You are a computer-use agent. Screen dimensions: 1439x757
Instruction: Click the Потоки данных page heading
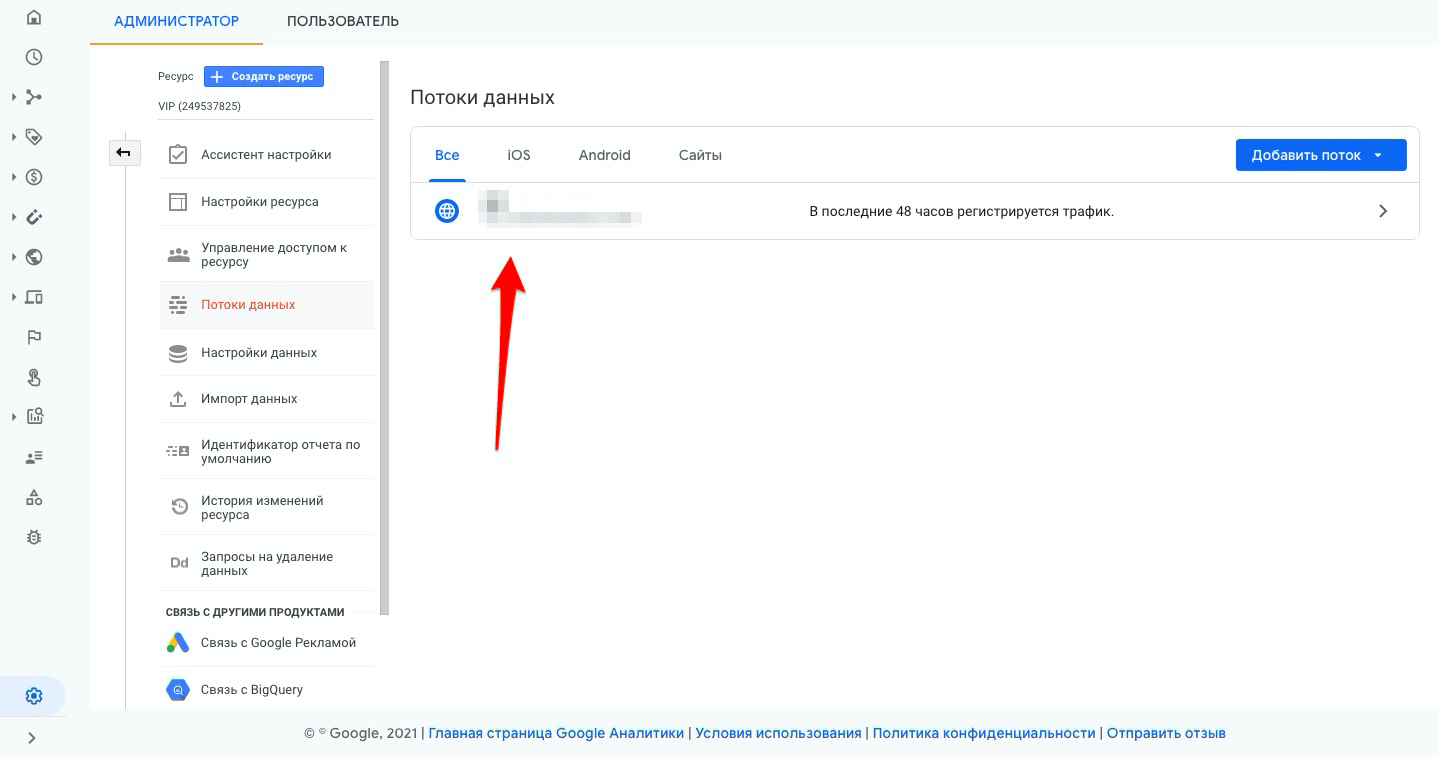482,98
